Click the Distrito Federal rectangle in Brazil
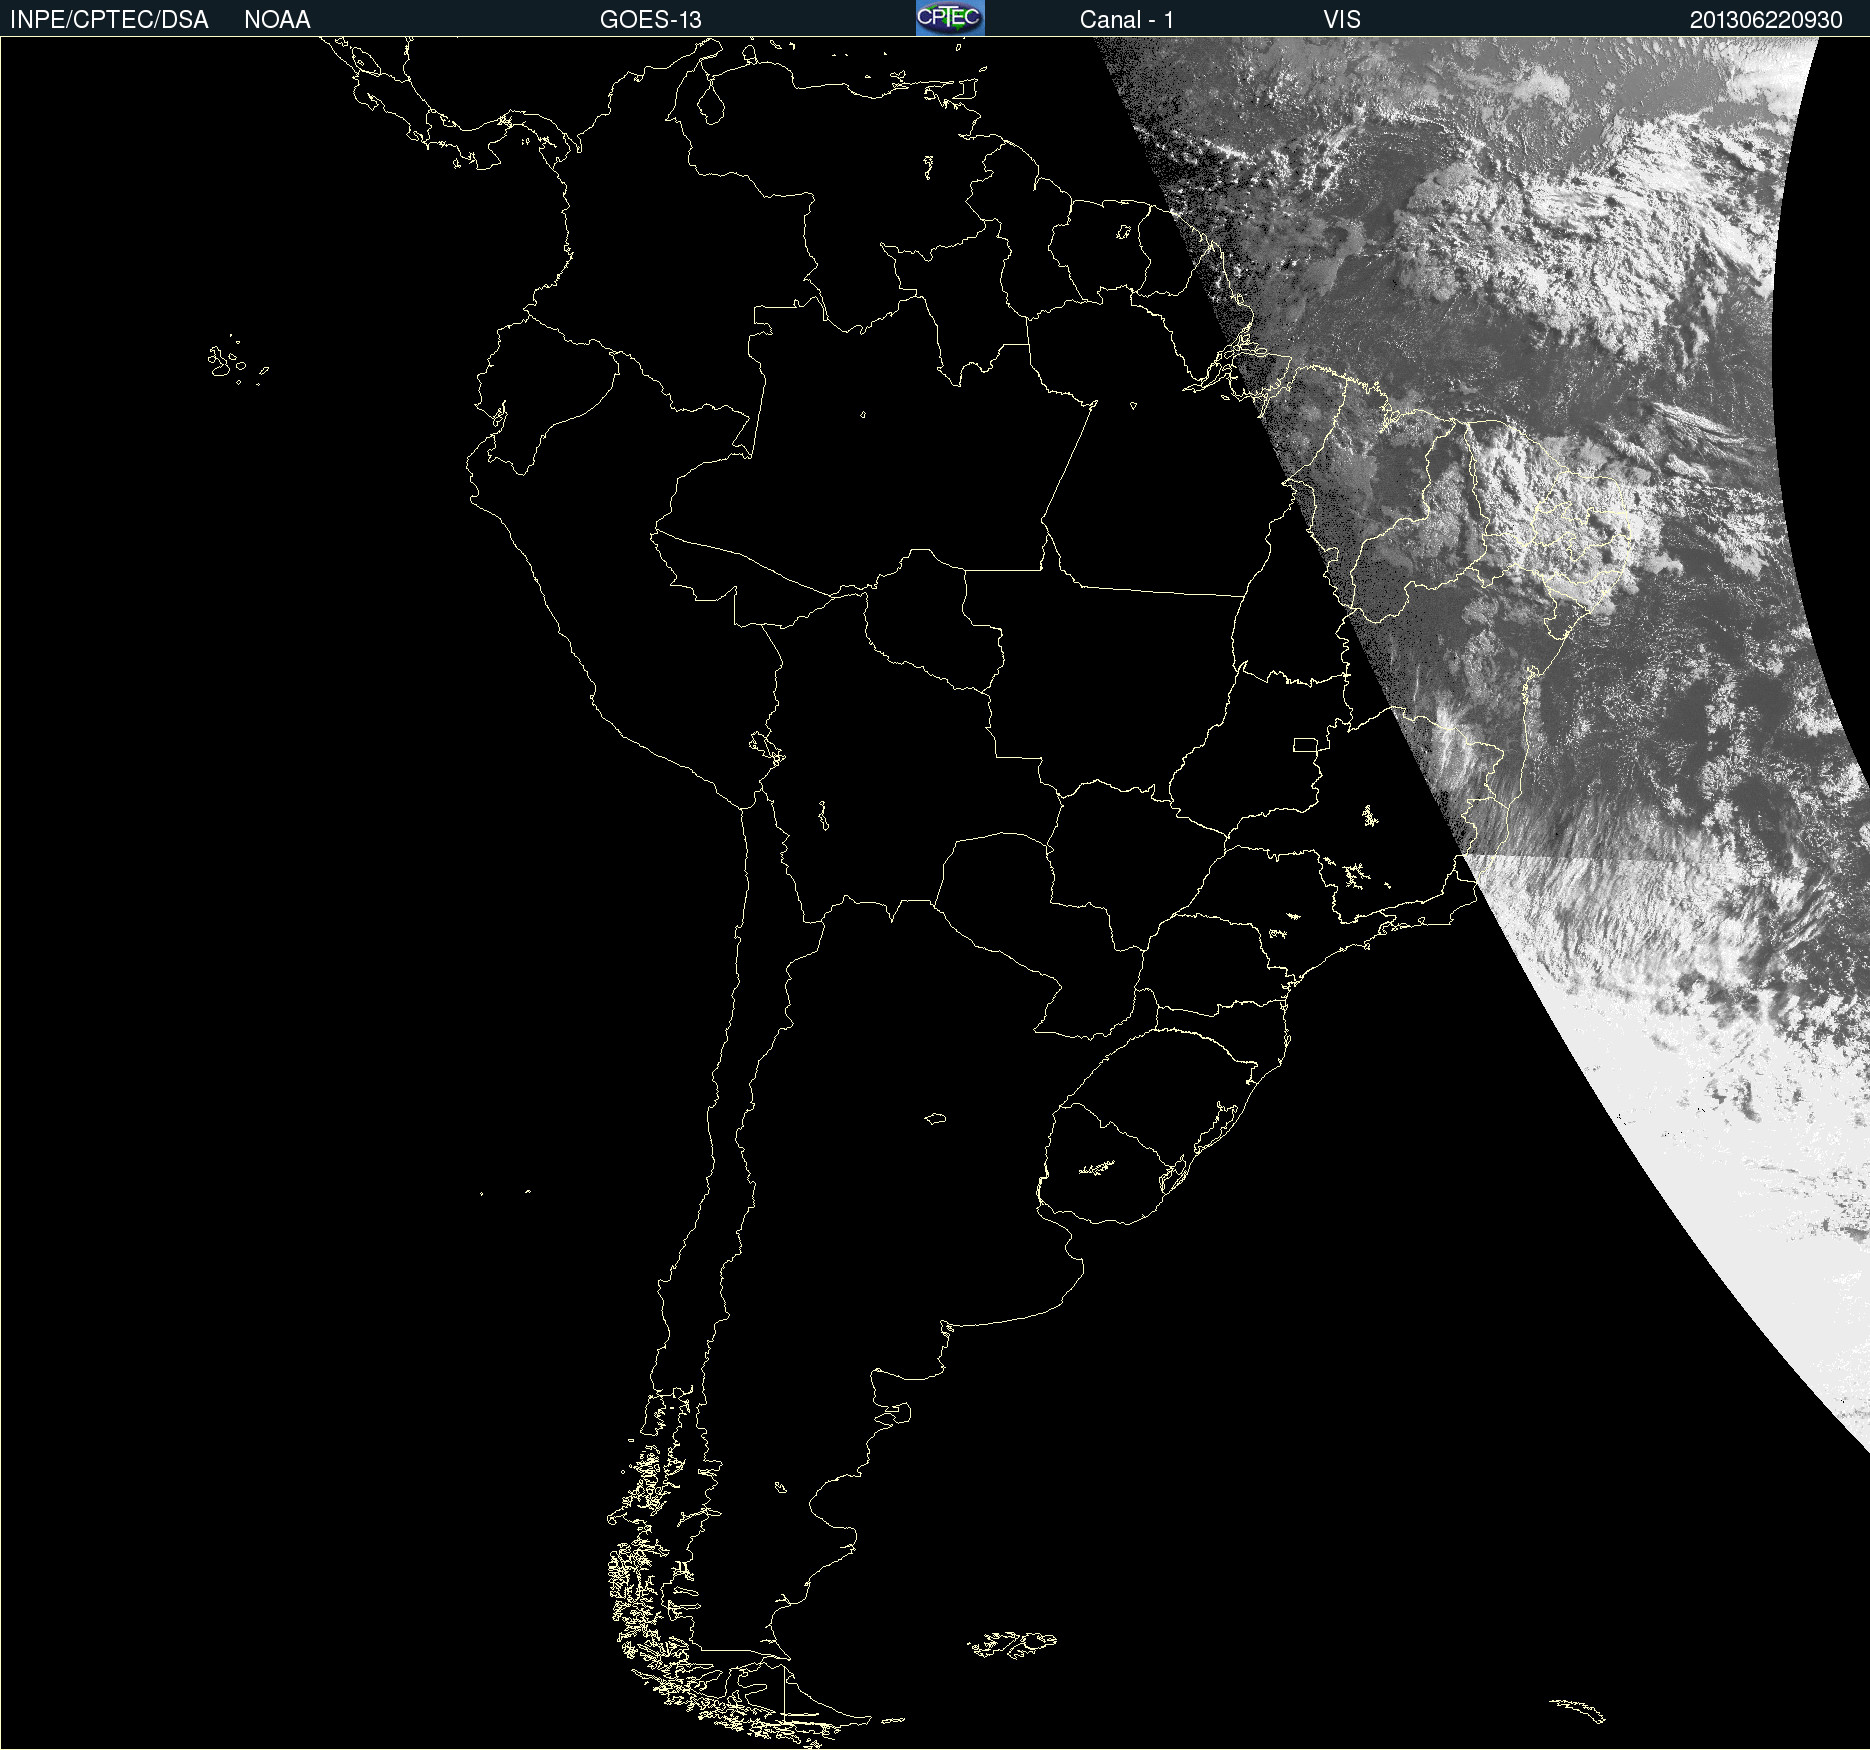 (1305, 744)
